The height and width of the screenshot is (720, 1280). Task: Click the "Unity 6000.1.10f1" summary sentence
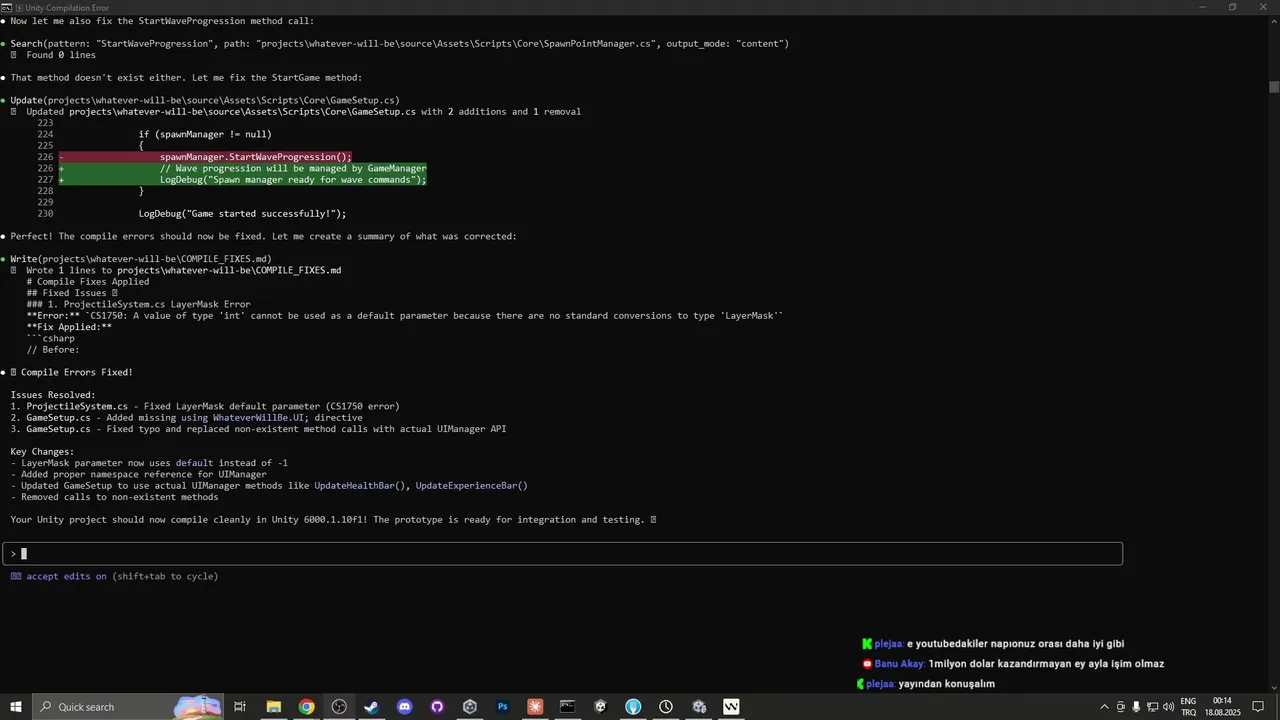[x=327, y=520]
